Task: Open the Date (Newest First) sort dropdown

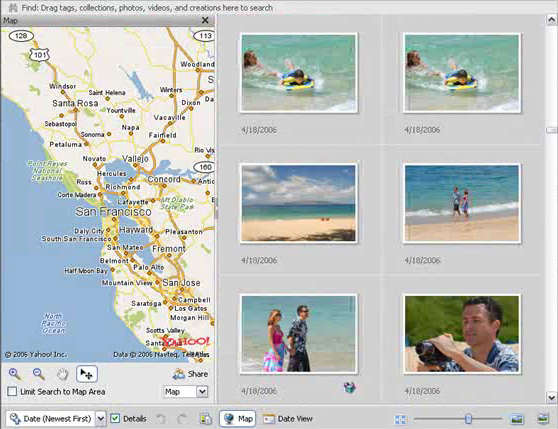Action: pos(101,419)
